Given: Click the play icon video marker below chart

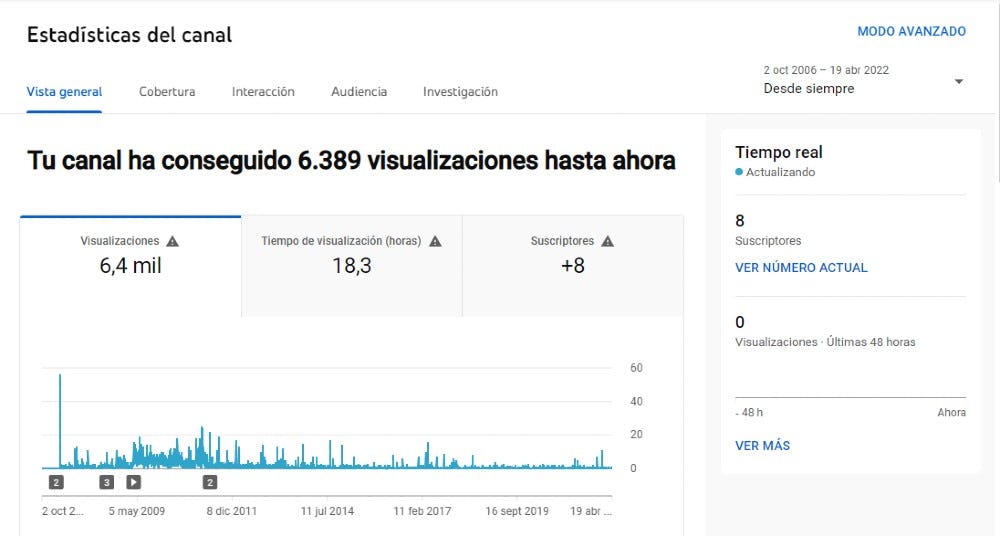Looking at the screenshot, I should click(x=134, y=482).
